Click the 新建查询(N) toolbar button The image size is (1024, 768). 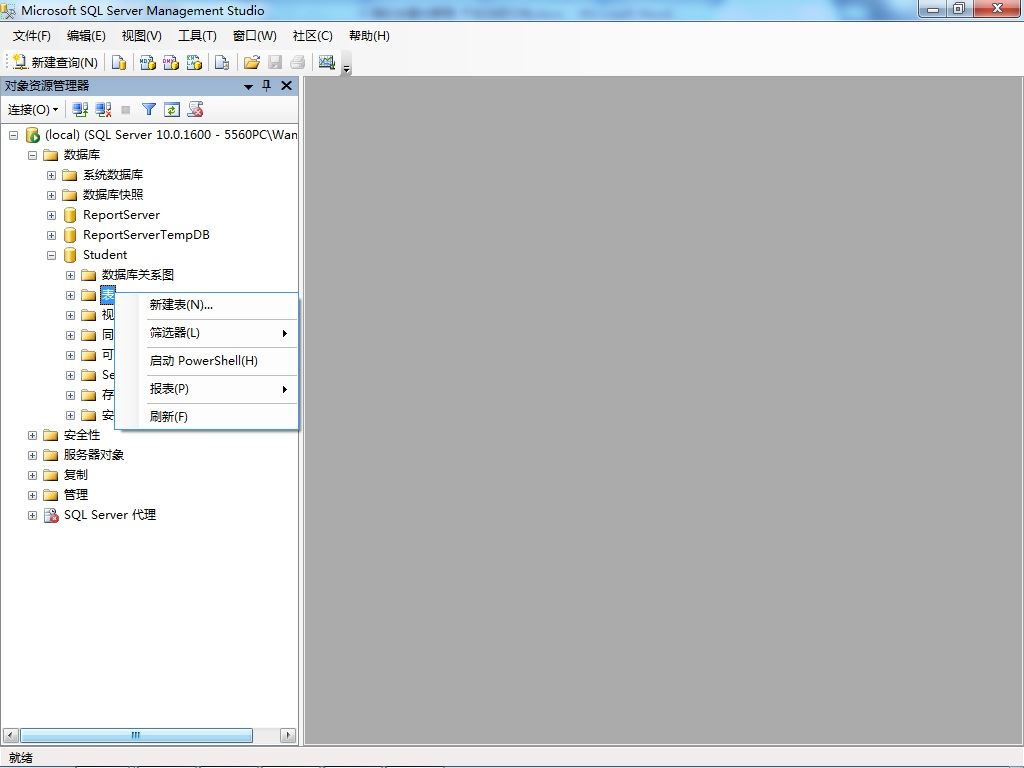[55, 62]
